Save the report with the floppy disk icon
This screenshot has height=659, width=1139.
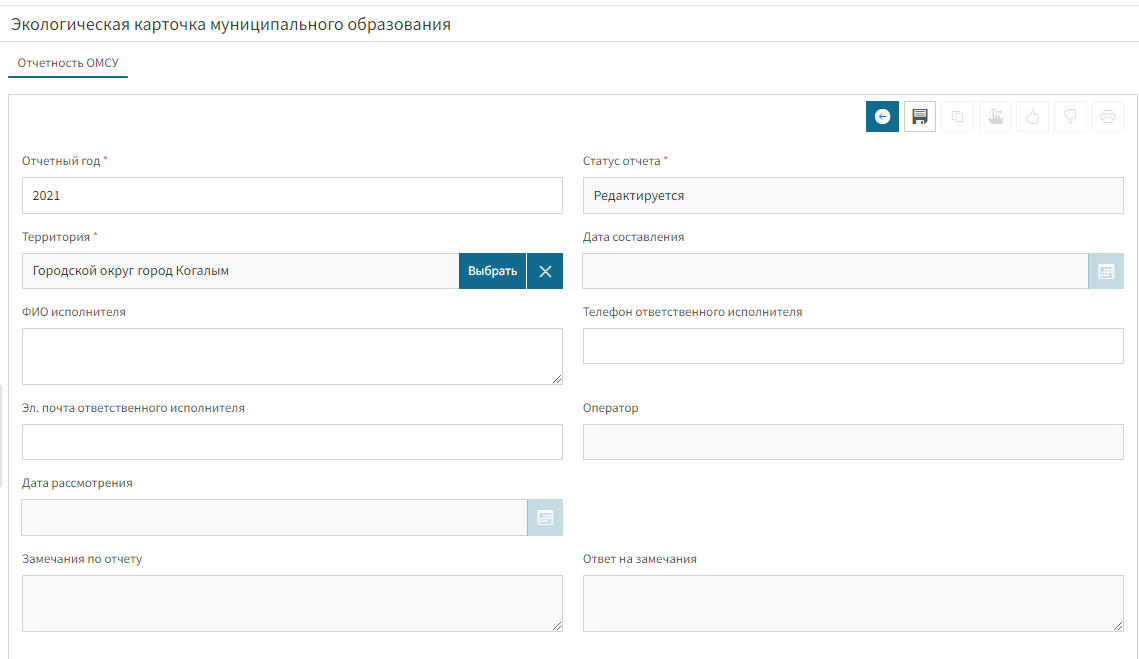point(920,117)
